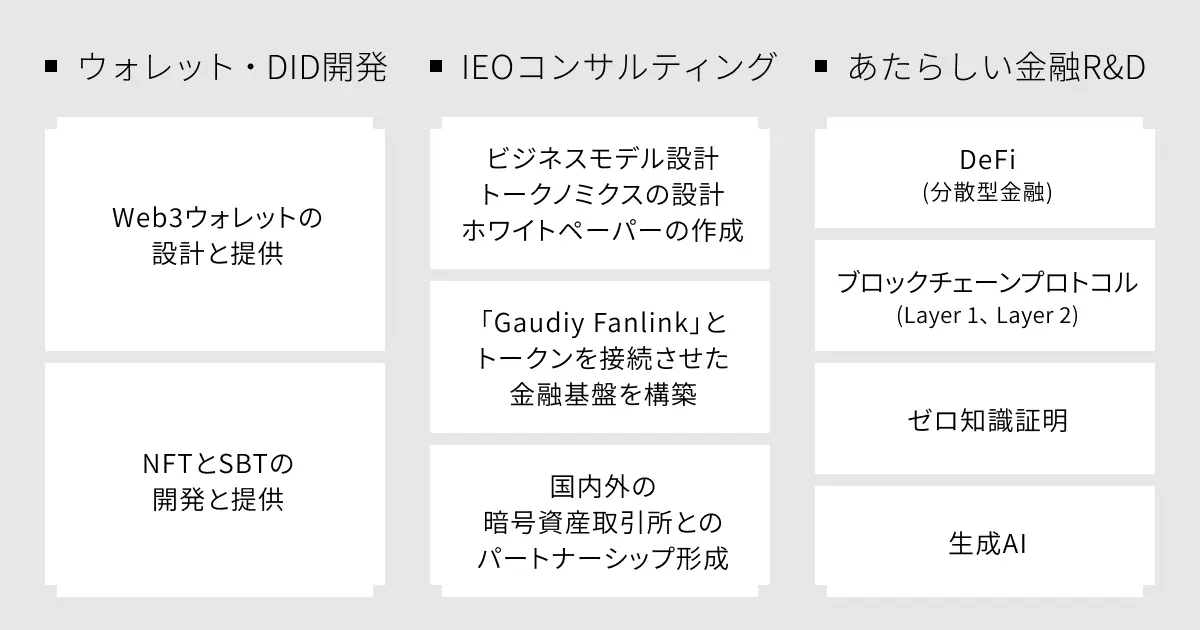
Task: Open the 暗号資産取引所とのパートナーシップ形成 card
Action: pos(602,522)
